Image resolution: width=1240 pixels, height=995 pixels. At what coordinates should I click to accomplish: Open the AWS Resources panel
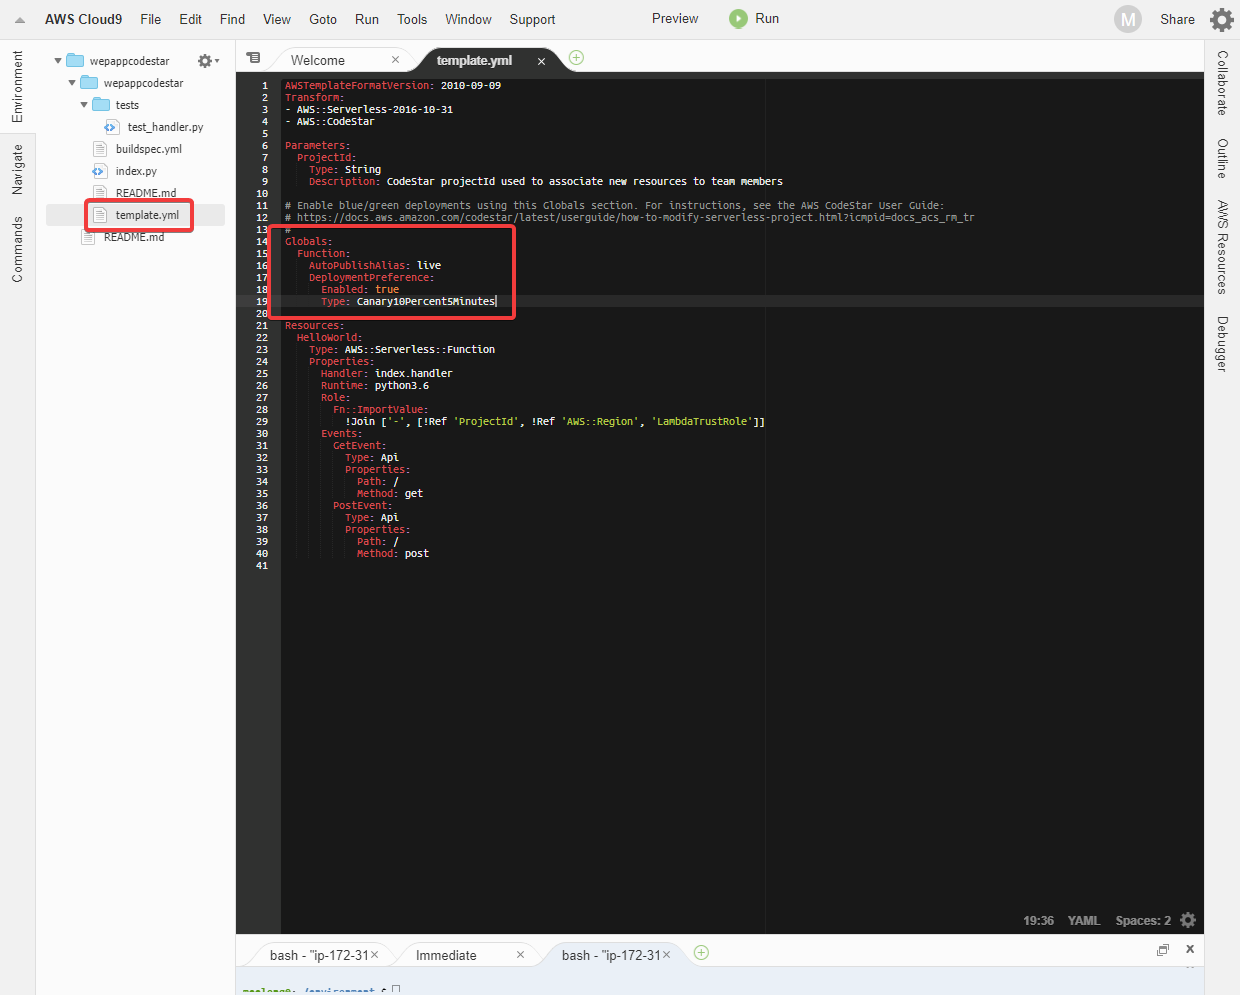[1222, 247]
